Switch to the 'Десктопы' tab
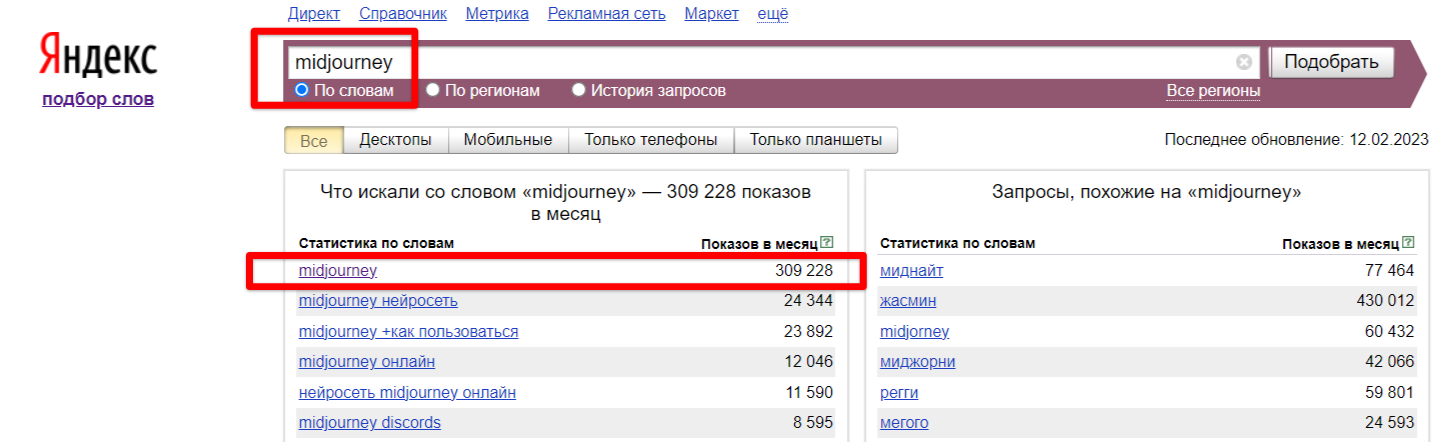1446x442 pixels. click(x=395, y=140)
